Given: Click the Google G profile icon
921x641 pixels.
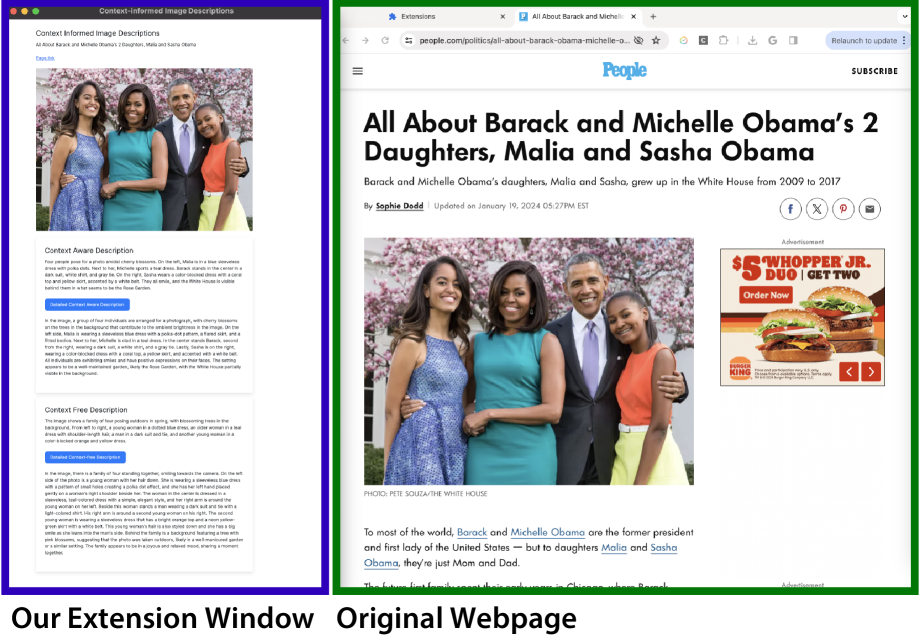Looking at the screenshot, I should click(772, 41).
